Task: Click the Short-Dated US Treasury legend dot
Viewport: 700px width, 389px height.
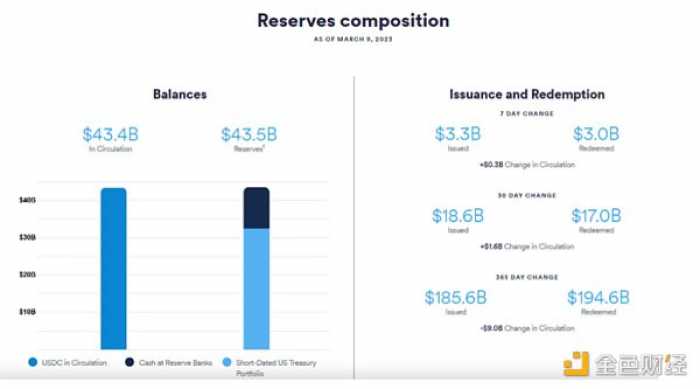Action: (227, 362)
